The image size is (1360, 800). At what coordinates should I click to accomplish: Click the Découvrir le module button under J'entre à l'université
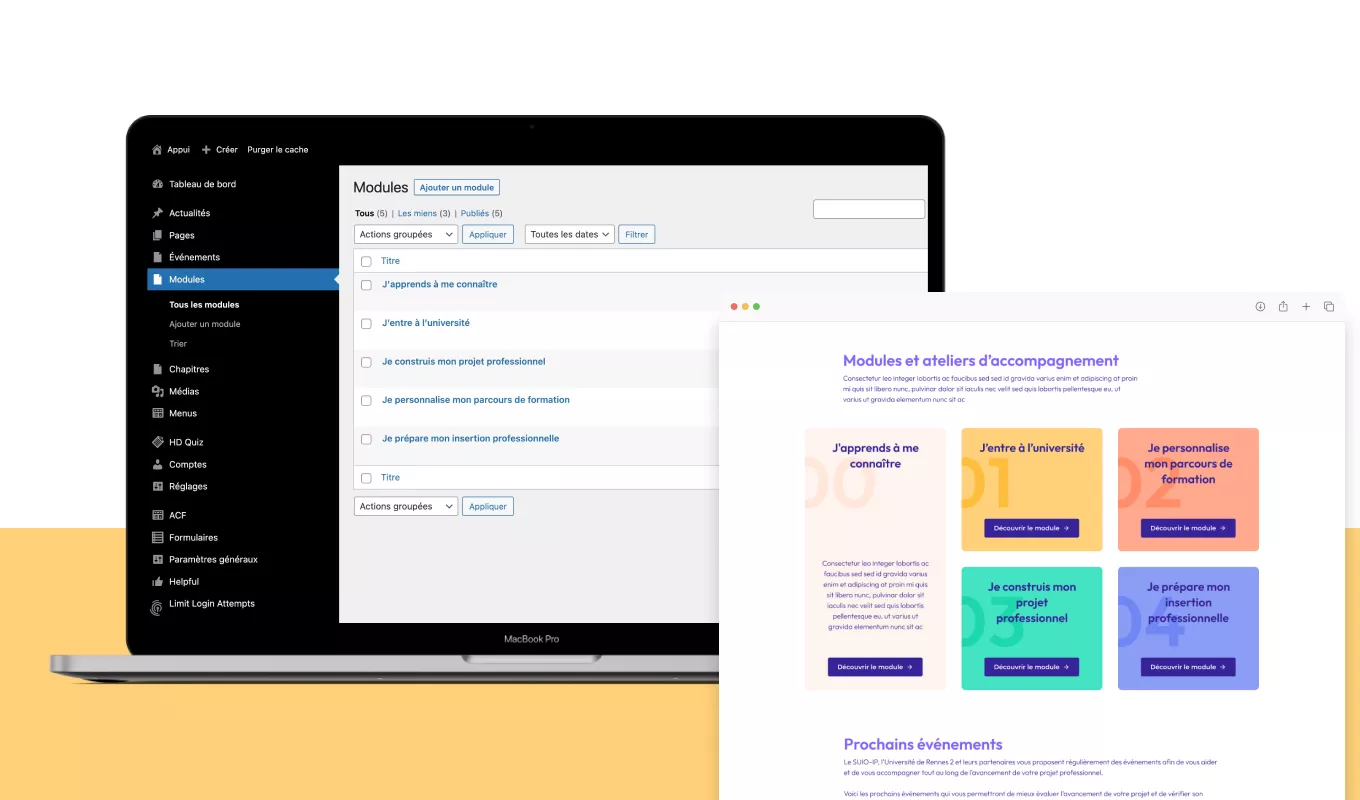[1031, 528]
